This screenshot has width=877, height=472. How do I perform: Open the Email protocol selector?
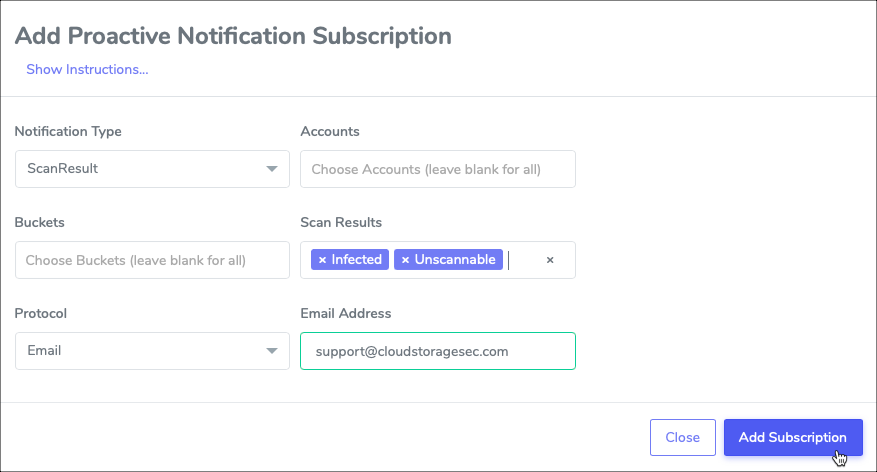tap(152, 351)
